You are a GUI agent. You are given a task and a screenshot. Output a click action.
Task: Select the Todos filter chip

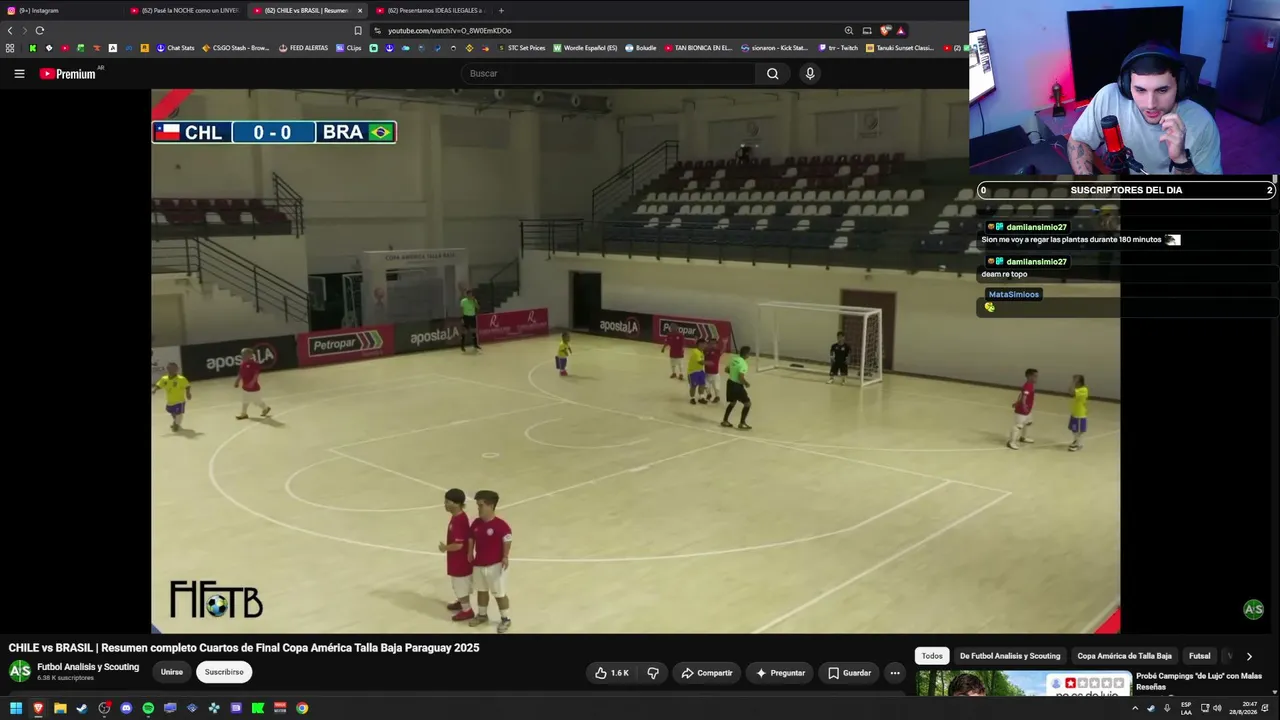(x=932, y=656)
